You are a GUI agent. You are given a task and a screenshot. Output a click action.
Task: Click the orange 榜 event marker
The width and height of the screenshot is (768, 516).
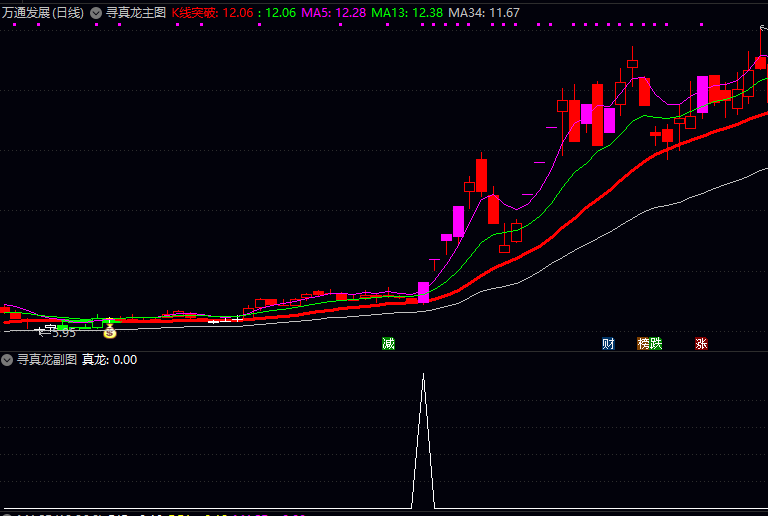point(643,344)
